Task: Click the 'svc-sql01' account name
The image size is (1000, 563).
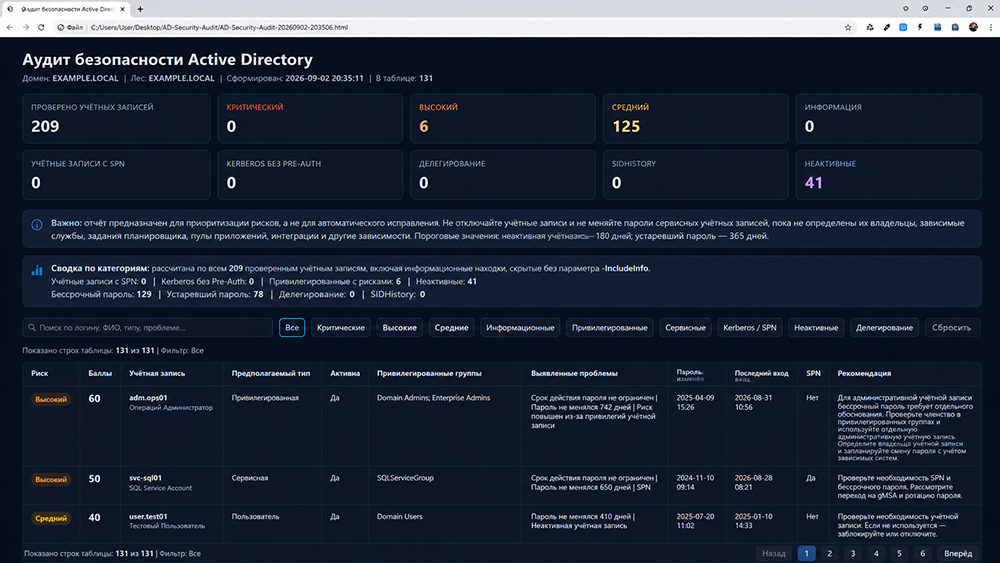Action: (x=145, y=478)
